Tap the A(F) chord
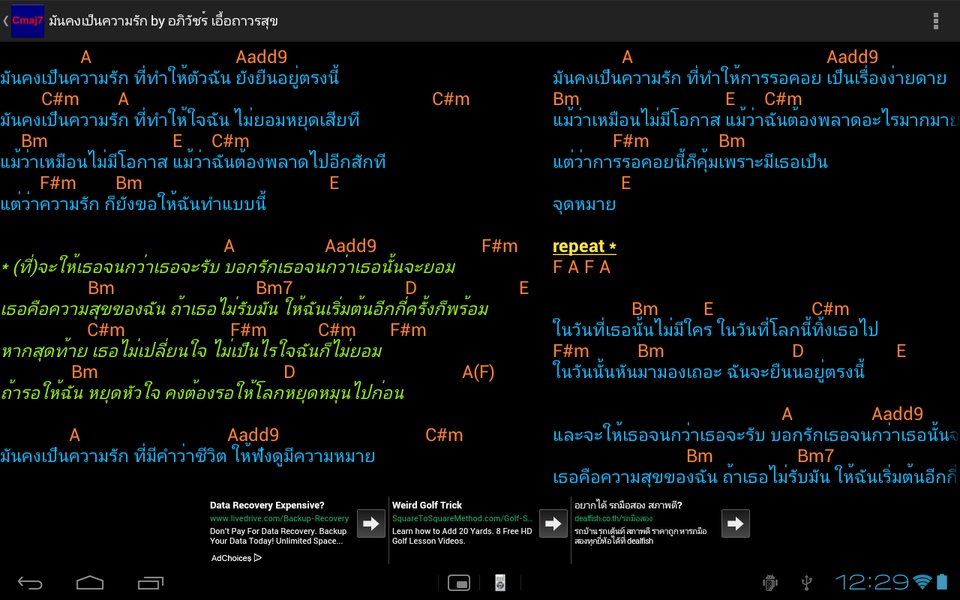The height and width of the screenshot is (600, 960). click(478, 372)
